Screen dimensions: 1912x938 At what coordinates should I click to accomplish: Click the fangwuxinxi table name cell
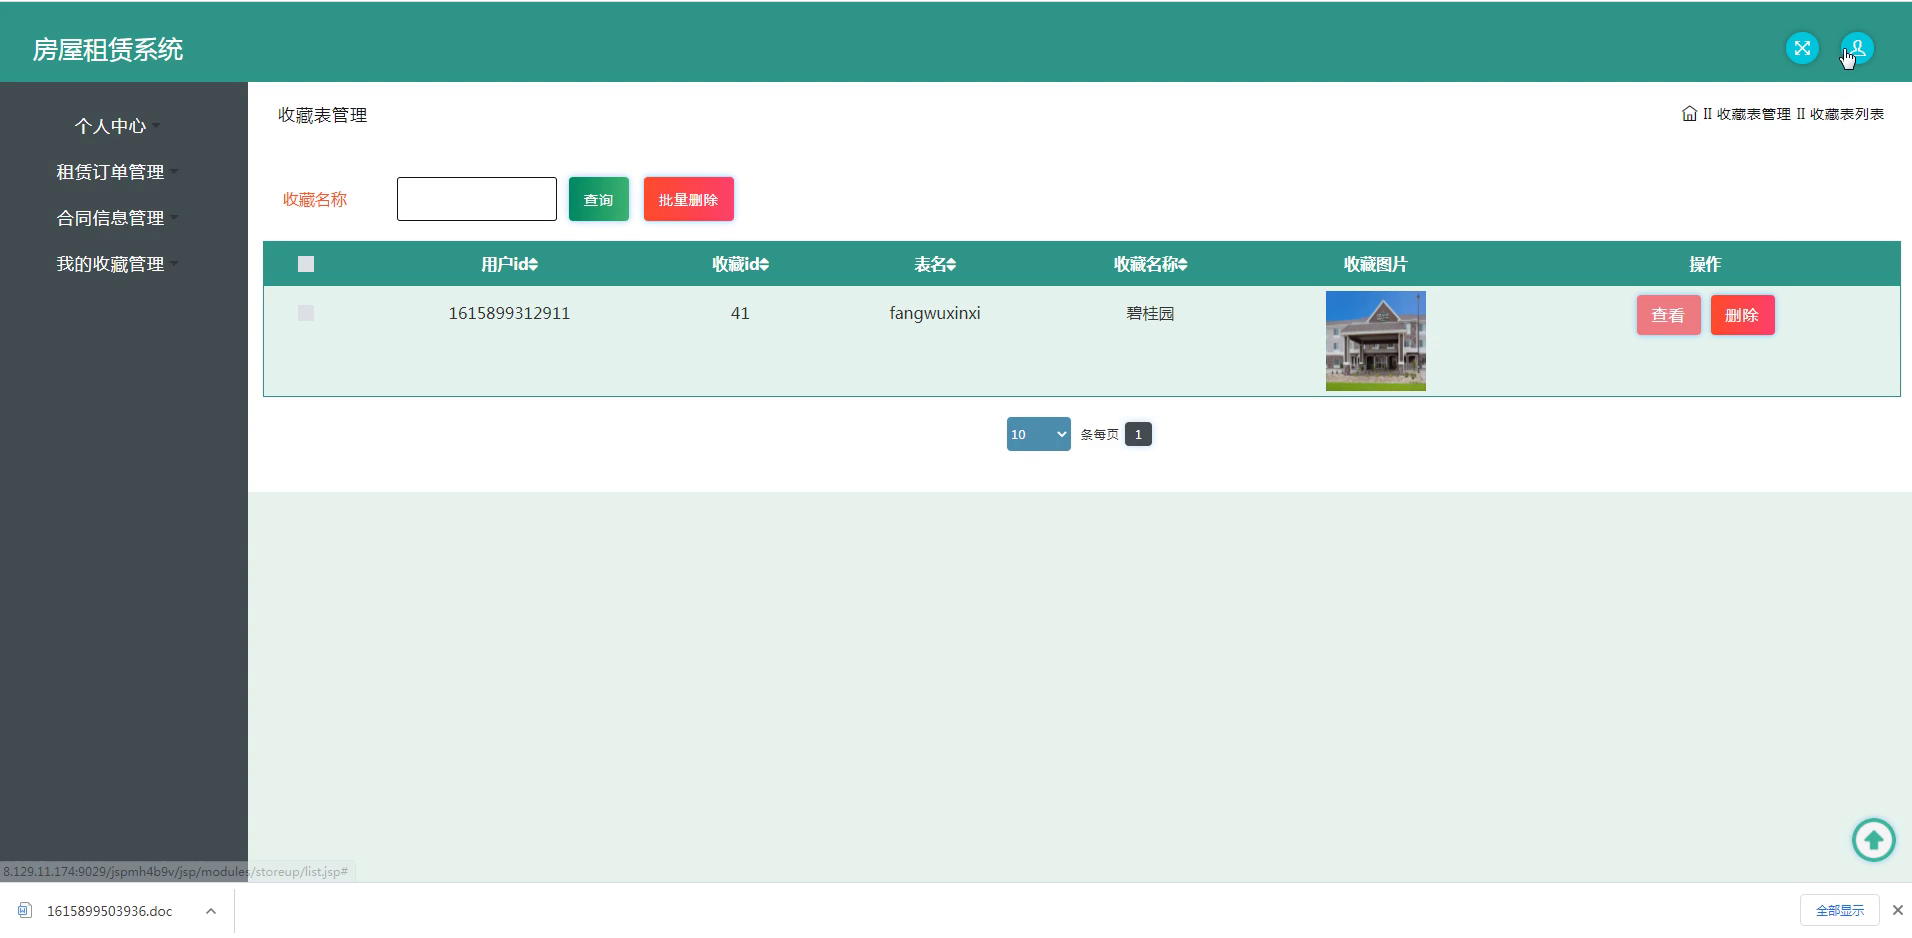click(x=935, y=313)
